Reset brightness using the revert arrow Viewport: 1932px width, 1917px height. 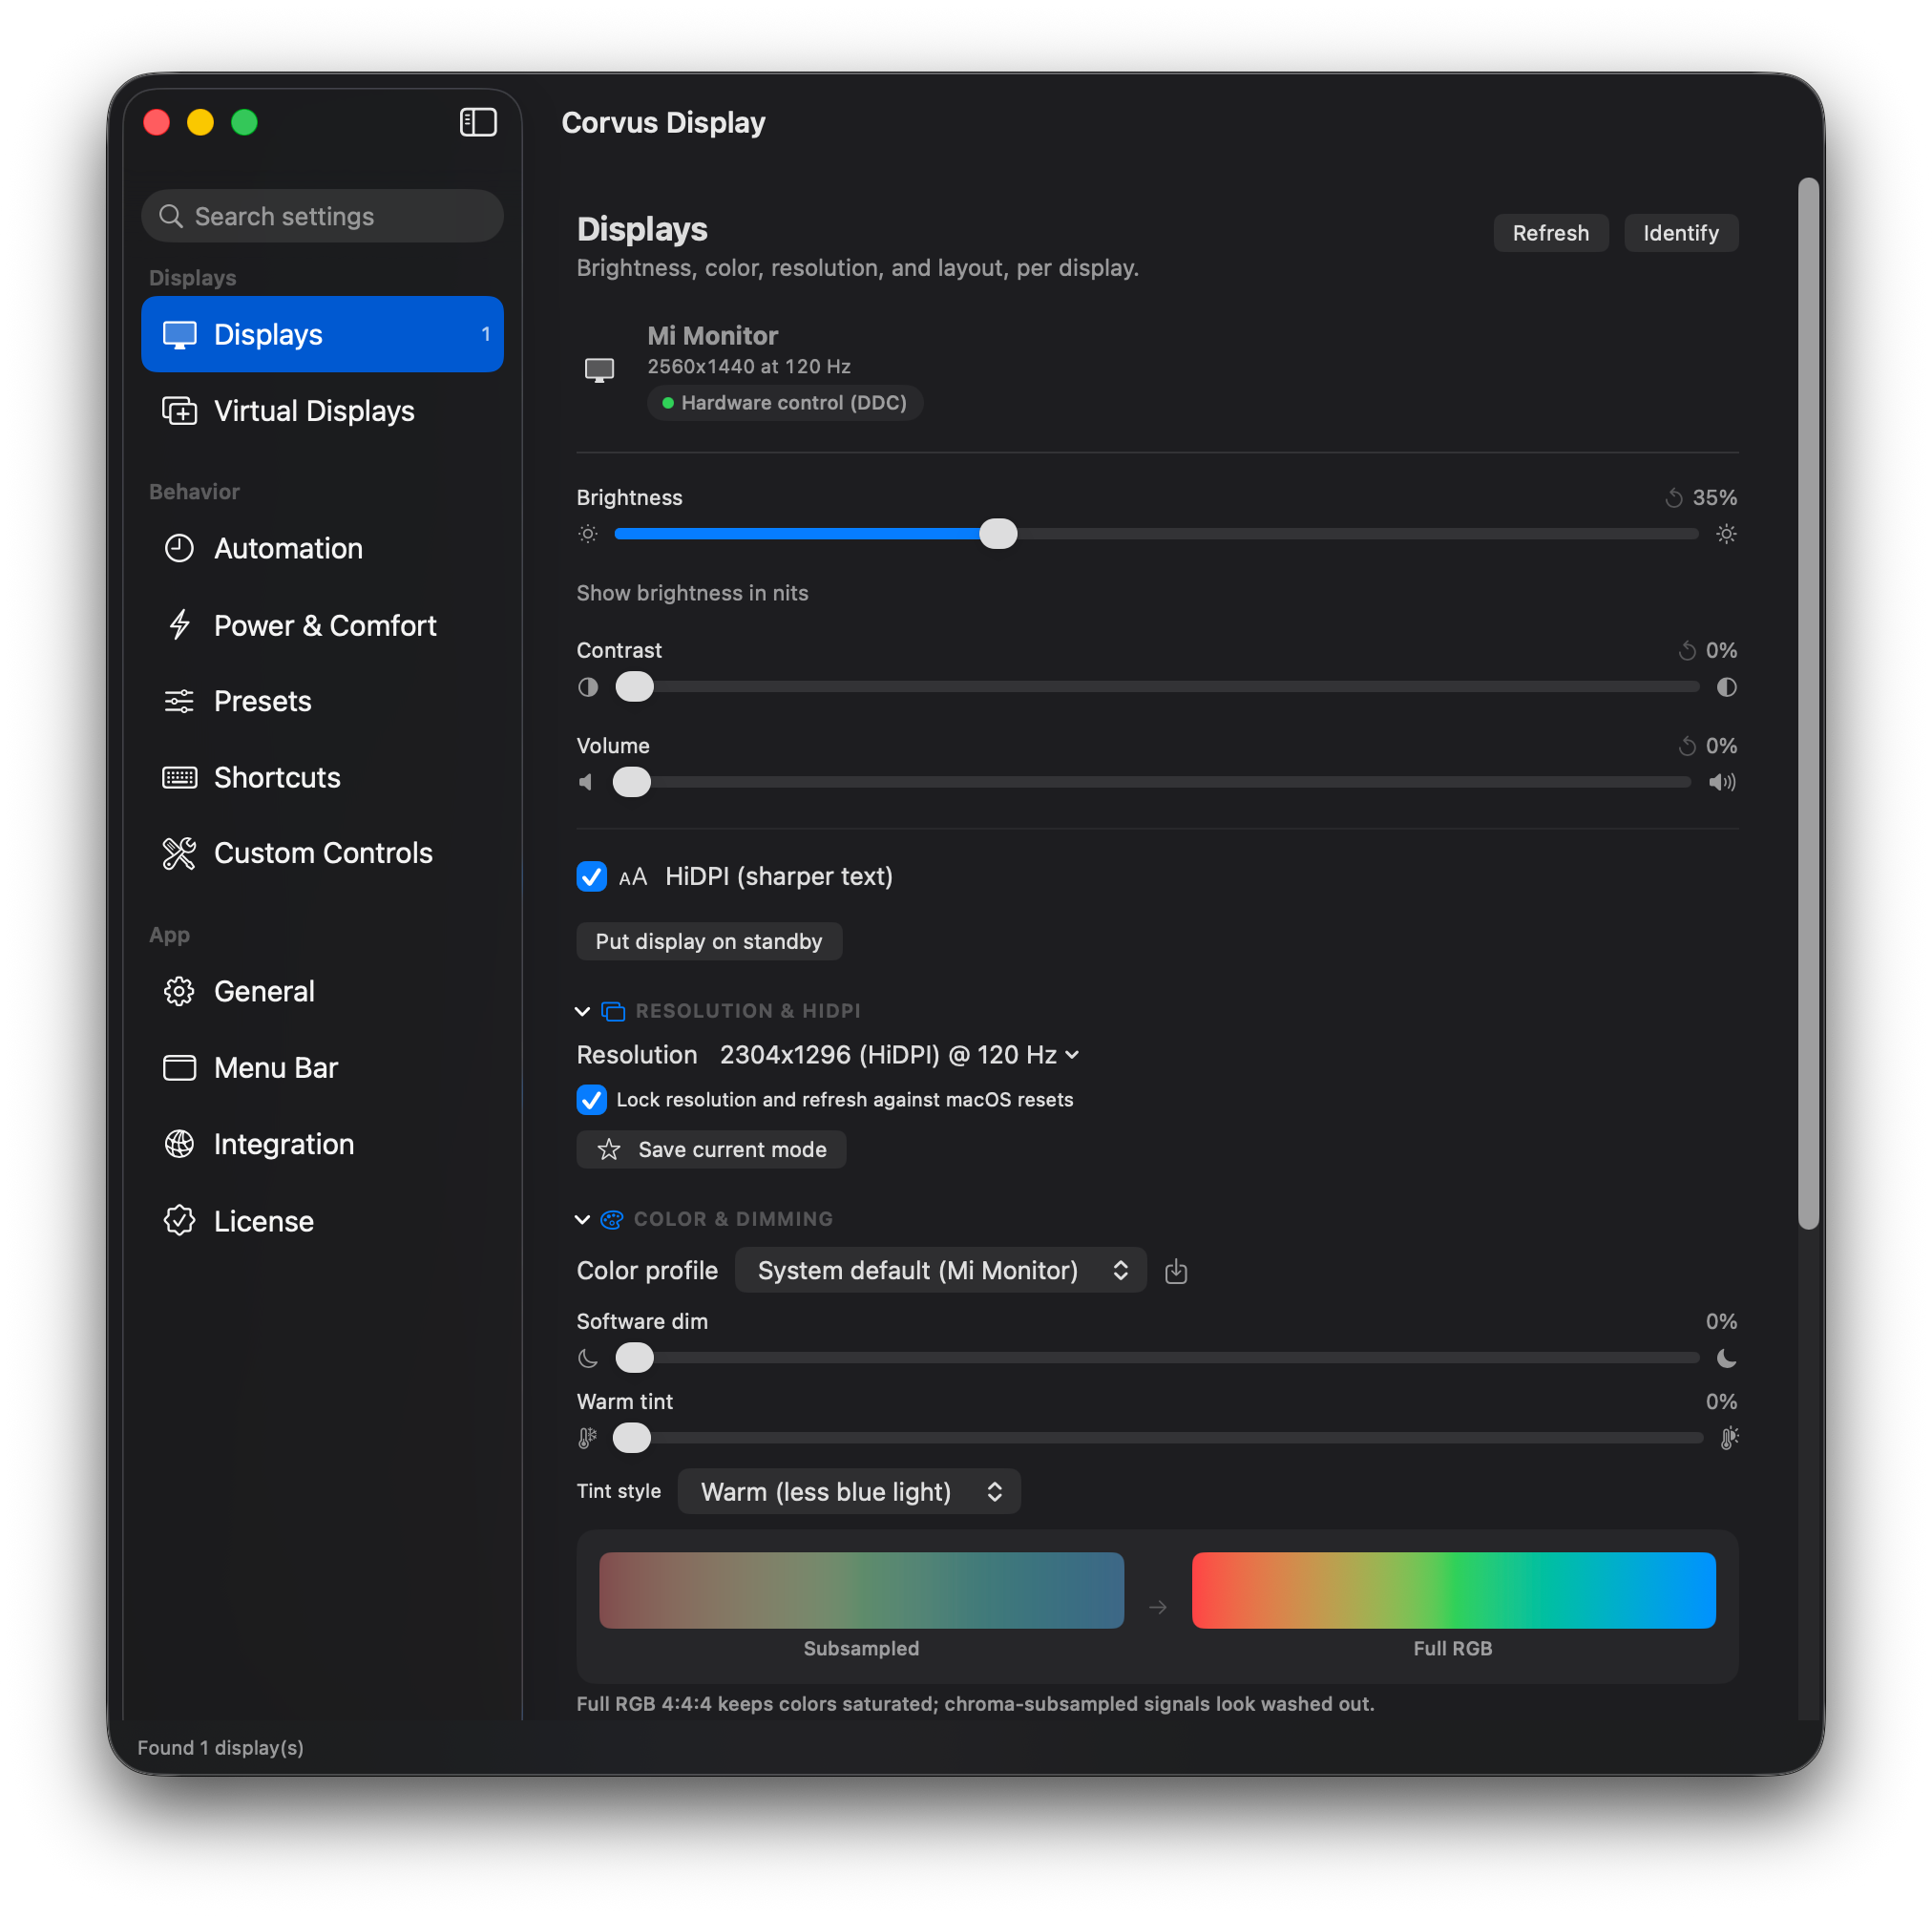point(1673,498)
